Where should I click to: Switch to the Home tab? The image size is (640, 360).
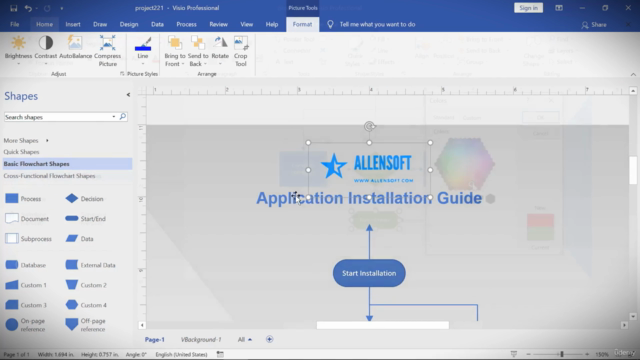click(44, 24)
